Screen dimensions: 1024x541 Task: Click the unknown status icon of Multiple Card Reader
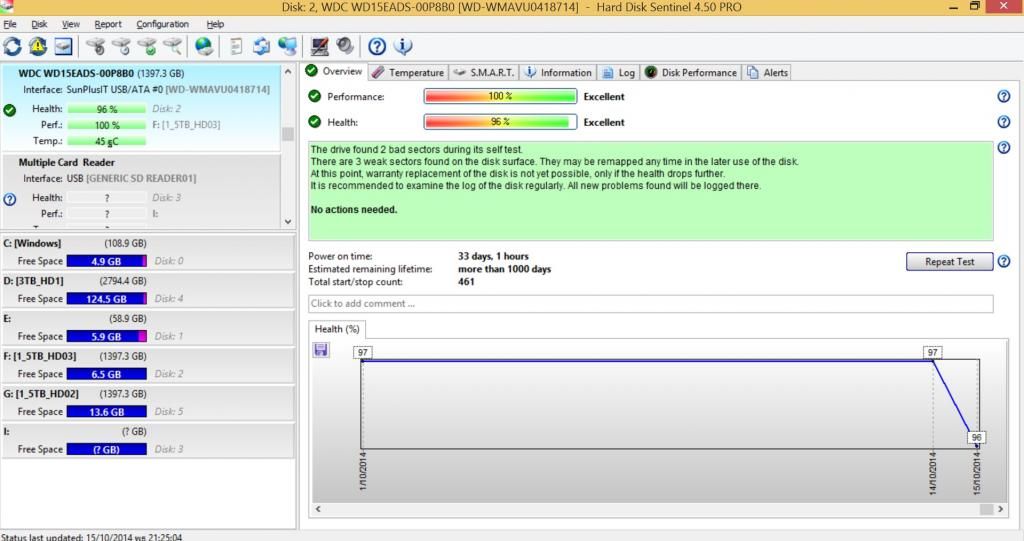(x=10, y=199)
